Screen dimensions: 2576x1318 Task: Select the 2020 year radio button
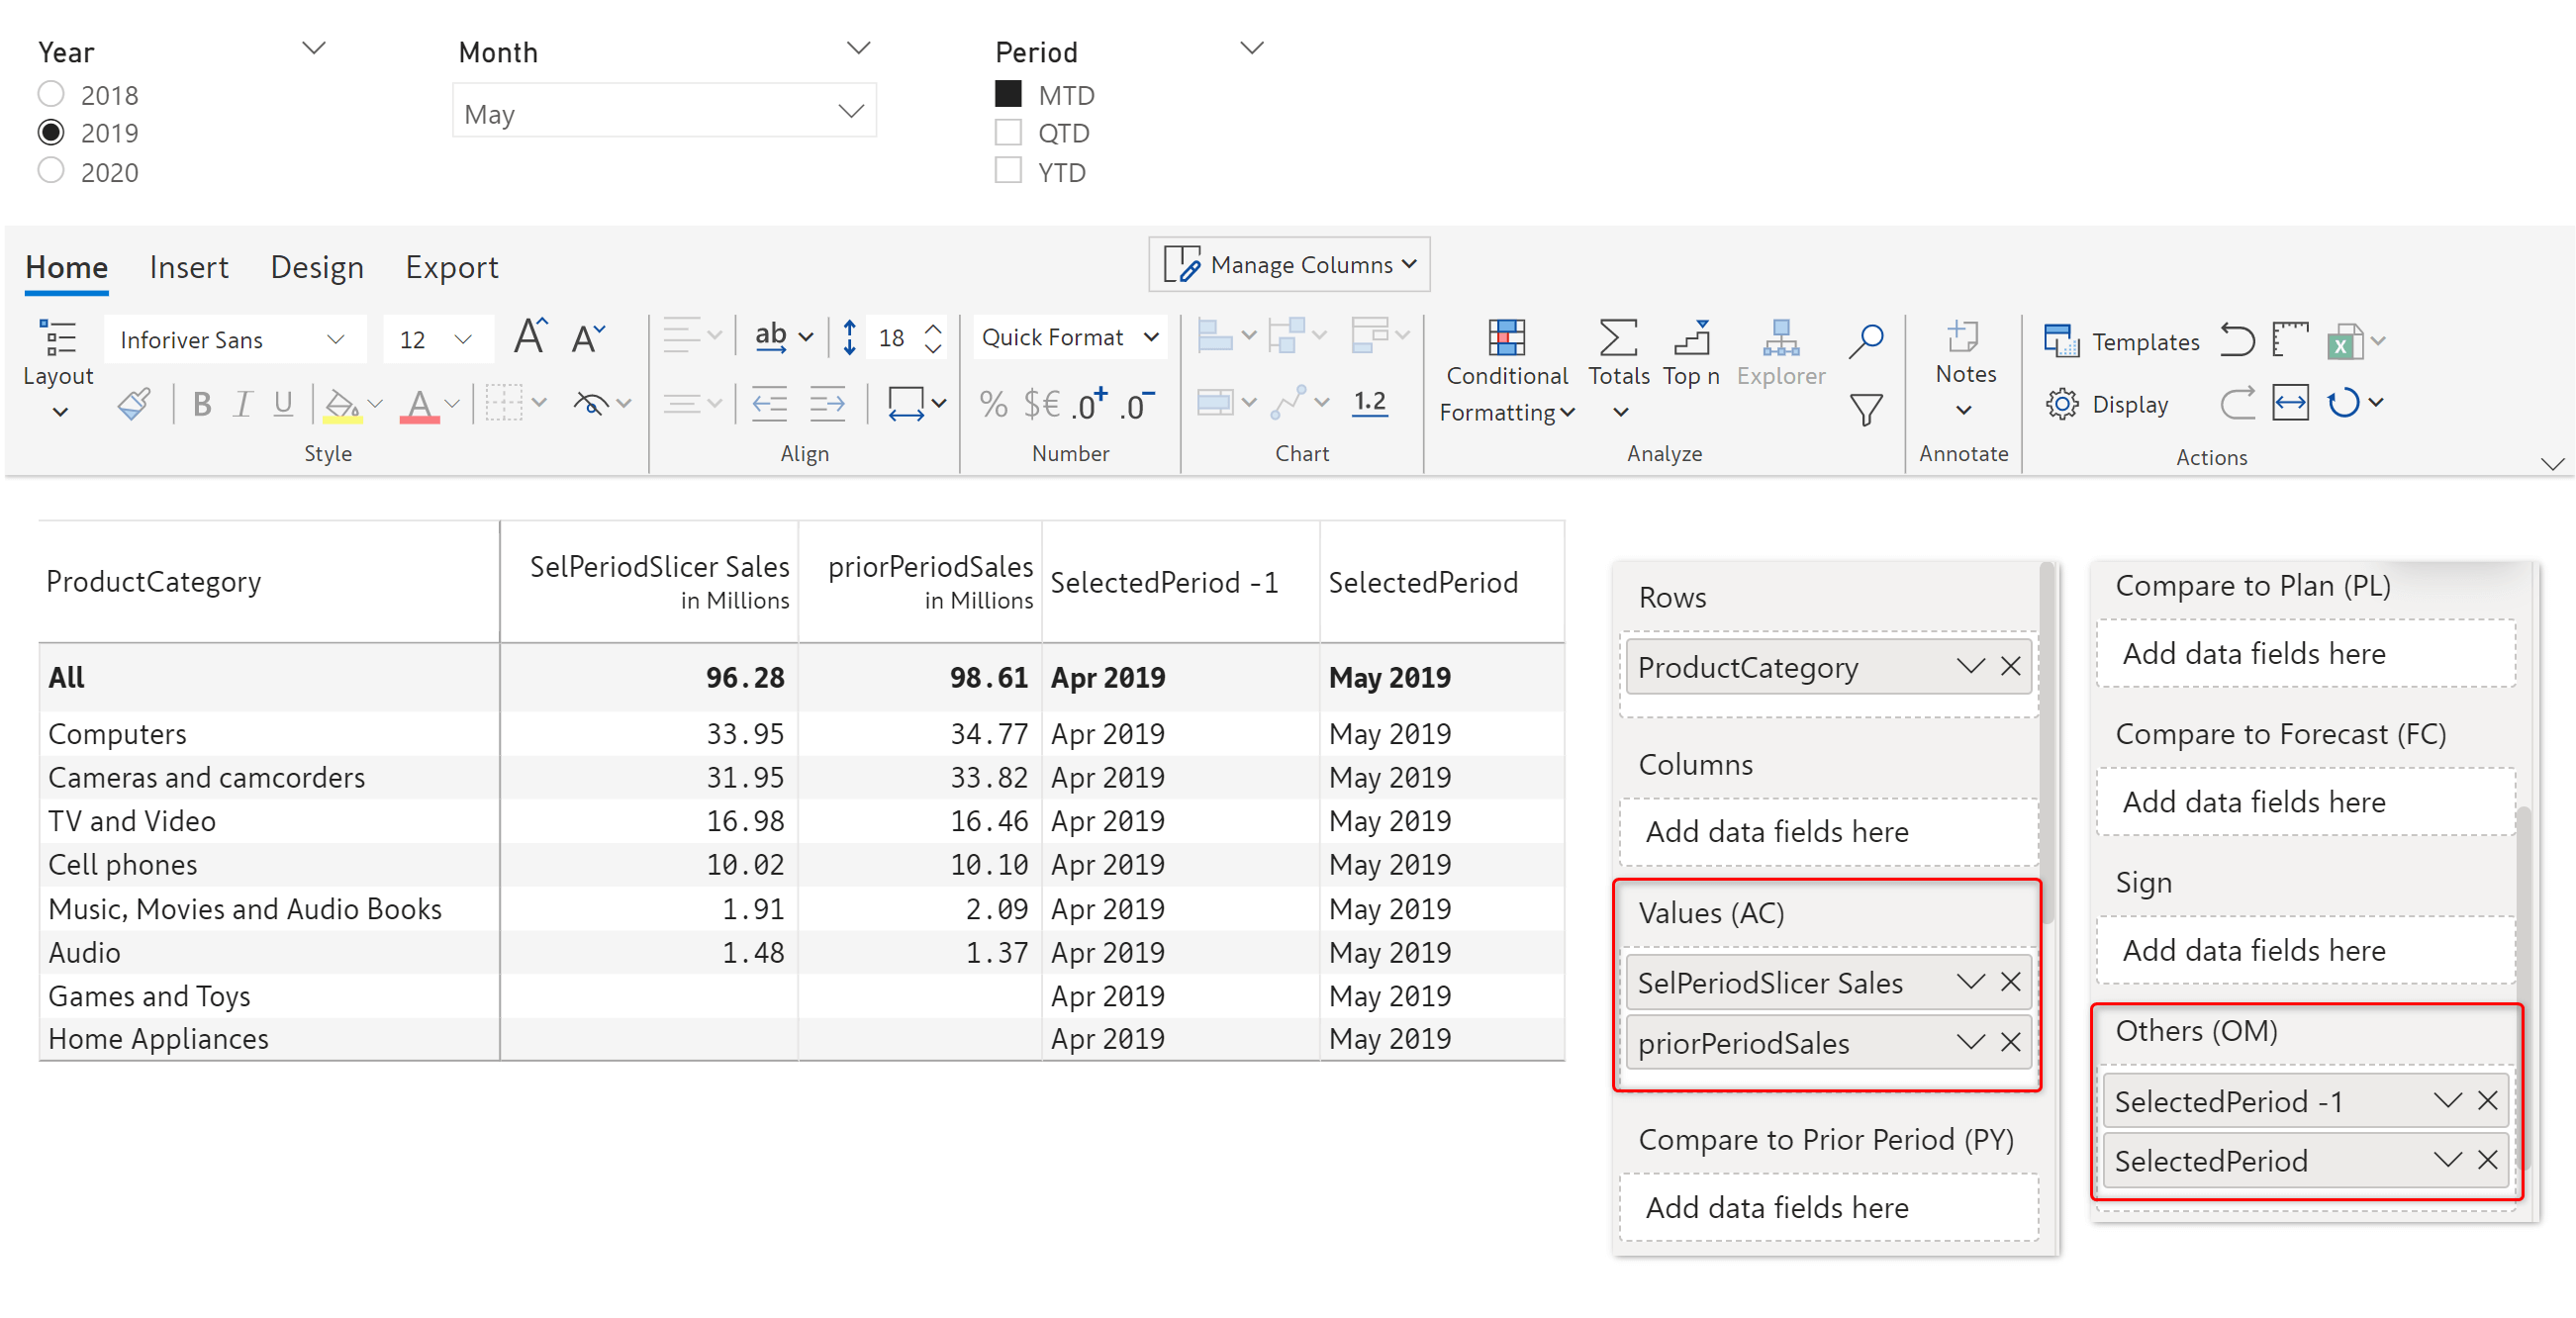51,171
